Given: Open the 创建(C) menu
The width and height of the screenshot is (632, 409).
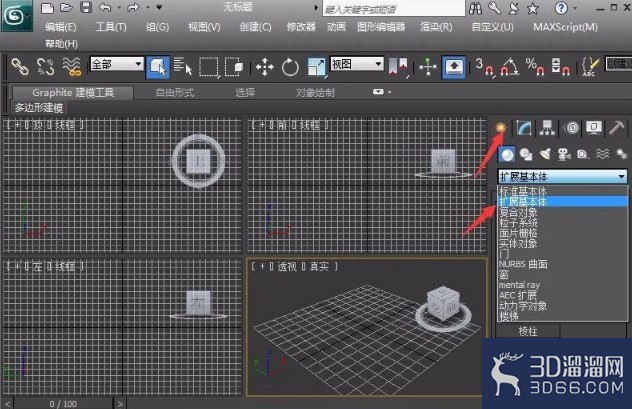Looking at the screenshot, I should (x=255, y=27).
